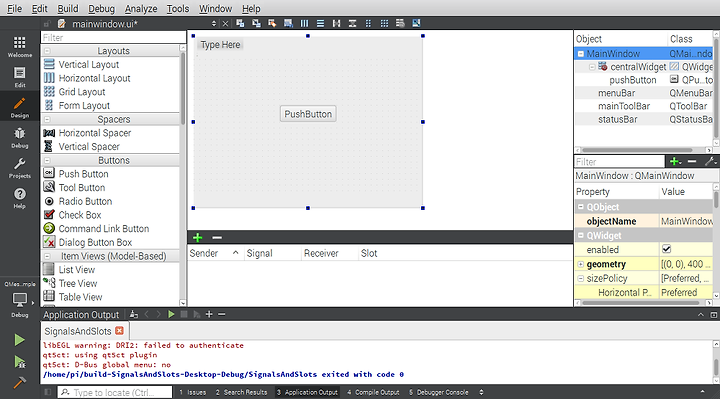Close the mainwindow.ui document
The image size is (720, 399).
pos(225,24)
